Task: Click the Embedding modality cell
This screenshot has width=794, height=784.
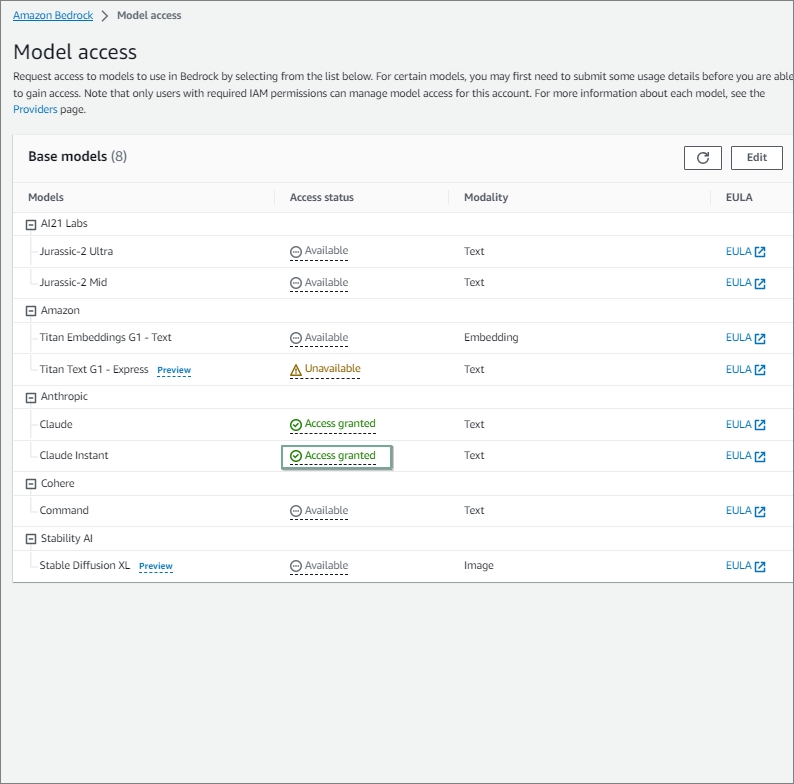Action: pos(491,338)
